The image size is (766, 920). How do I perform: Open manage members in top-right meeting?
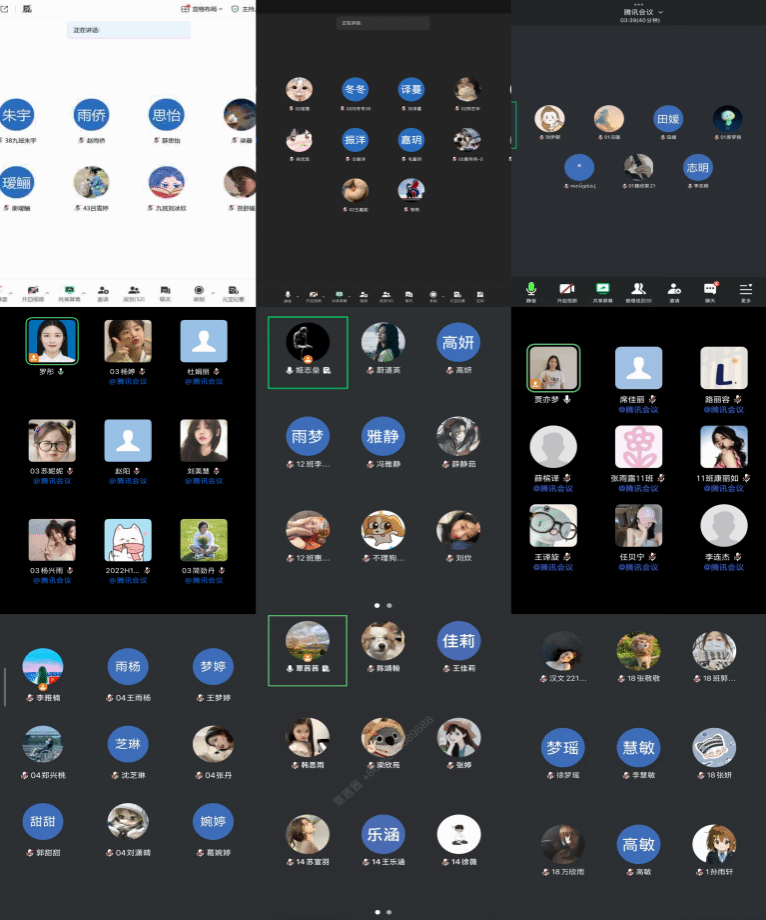coord(639,290)
